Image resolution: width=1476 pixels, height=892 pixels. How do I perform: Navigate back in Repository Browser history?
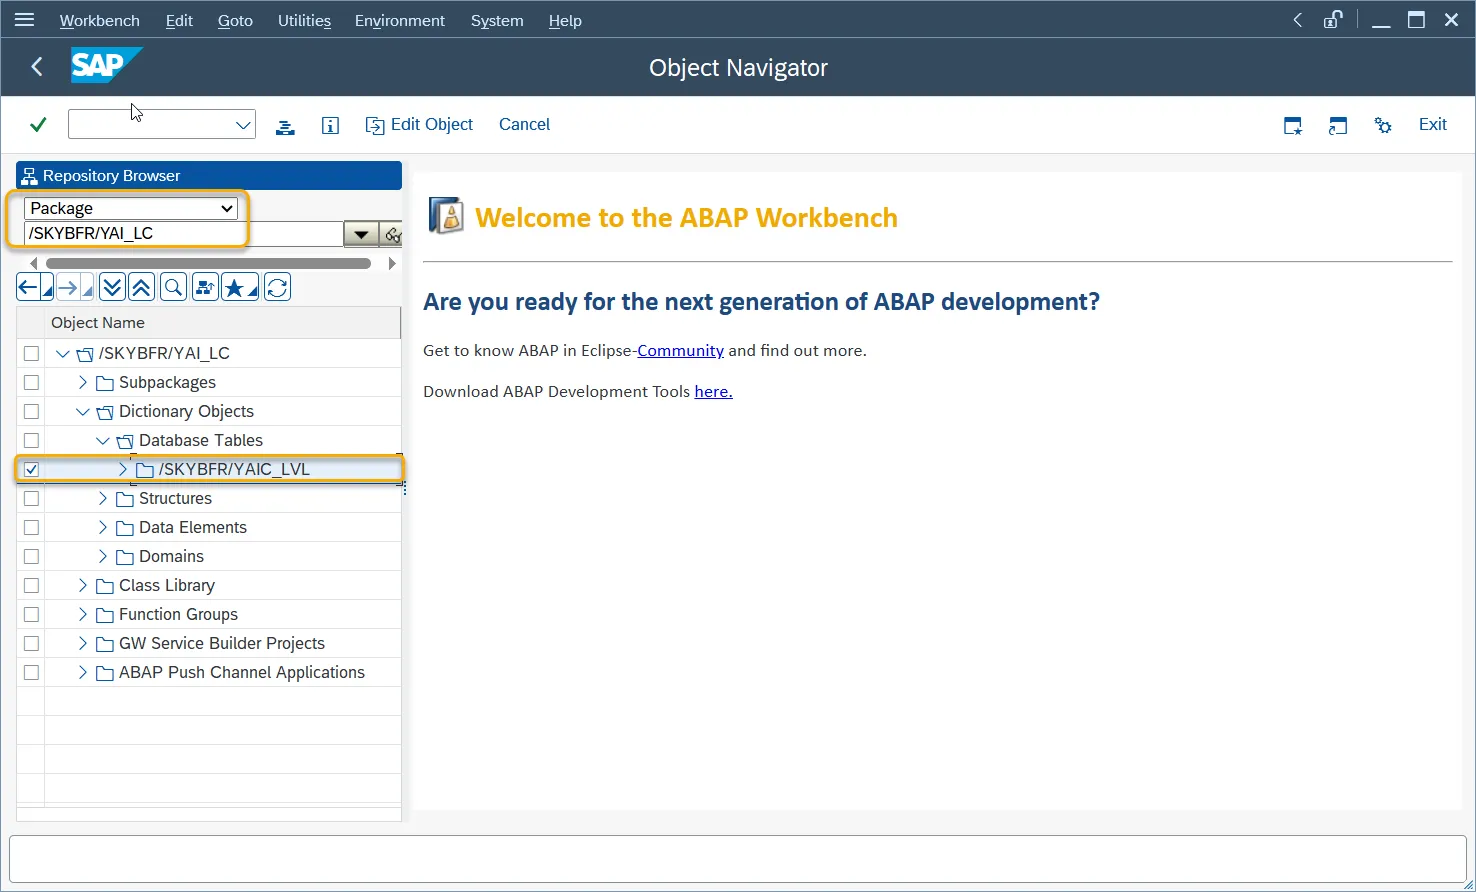coord(28,288)
